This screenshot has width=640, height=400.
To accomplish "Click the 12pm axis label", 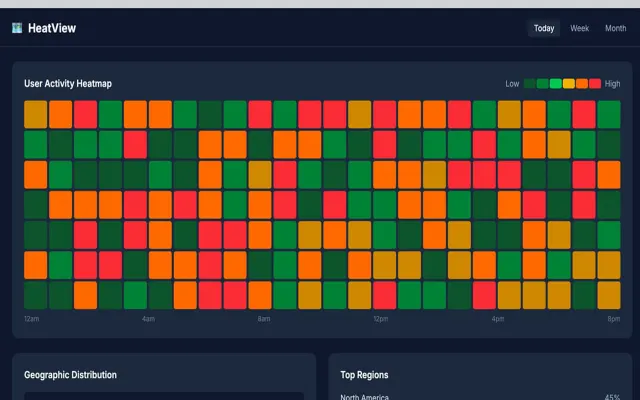I will coord(380,319).
